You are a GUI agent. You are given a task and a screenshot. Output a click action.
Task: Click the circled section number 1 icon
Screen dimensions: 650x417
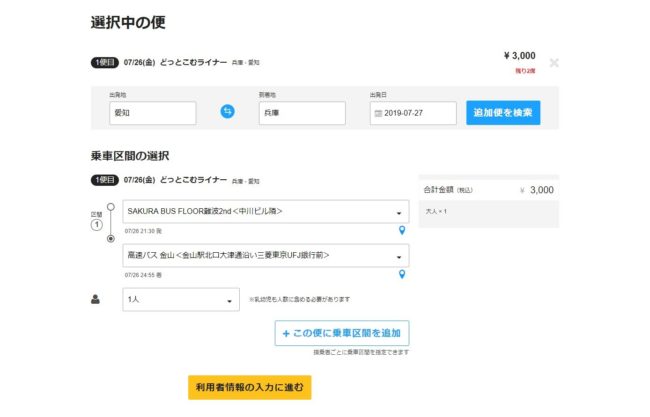tap(97, 225)
